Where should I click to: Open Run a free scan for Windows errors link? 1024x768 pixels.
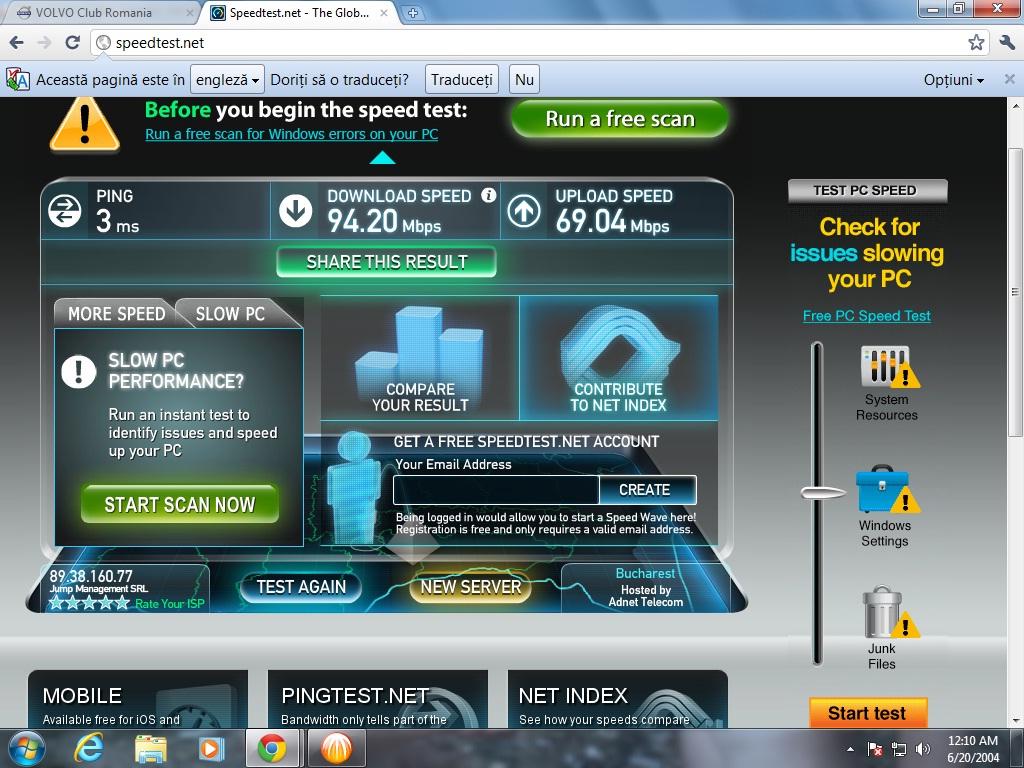pyautogui.click(x=291, y=134)
